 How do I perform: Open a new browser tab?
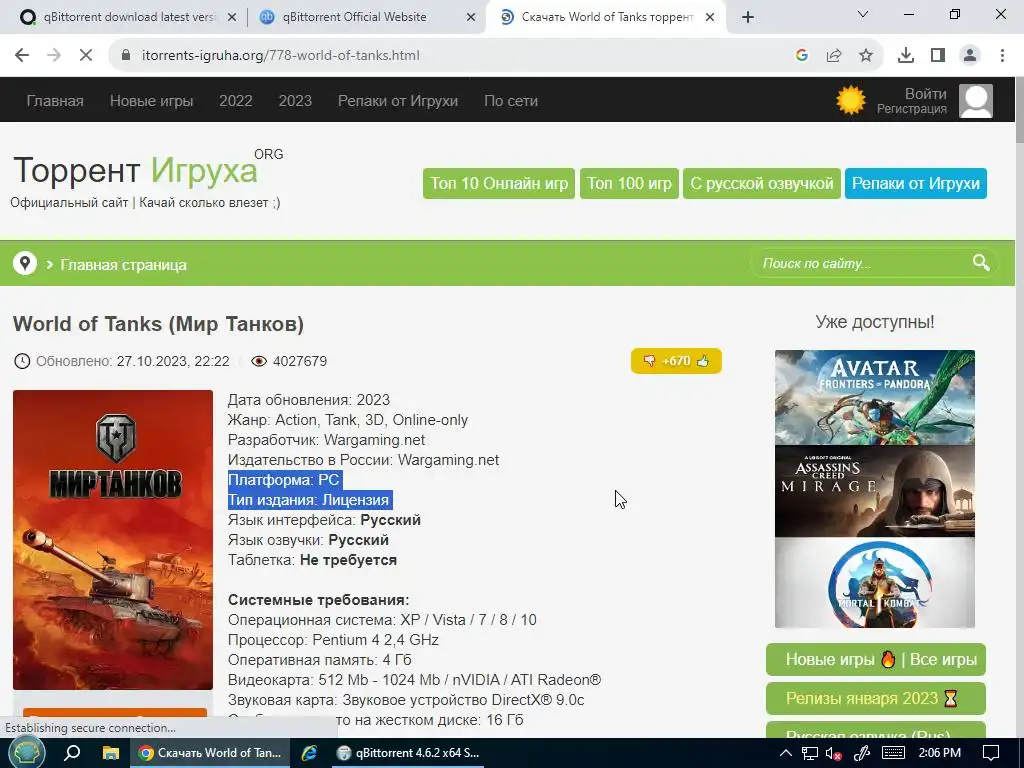coord(748,17)
